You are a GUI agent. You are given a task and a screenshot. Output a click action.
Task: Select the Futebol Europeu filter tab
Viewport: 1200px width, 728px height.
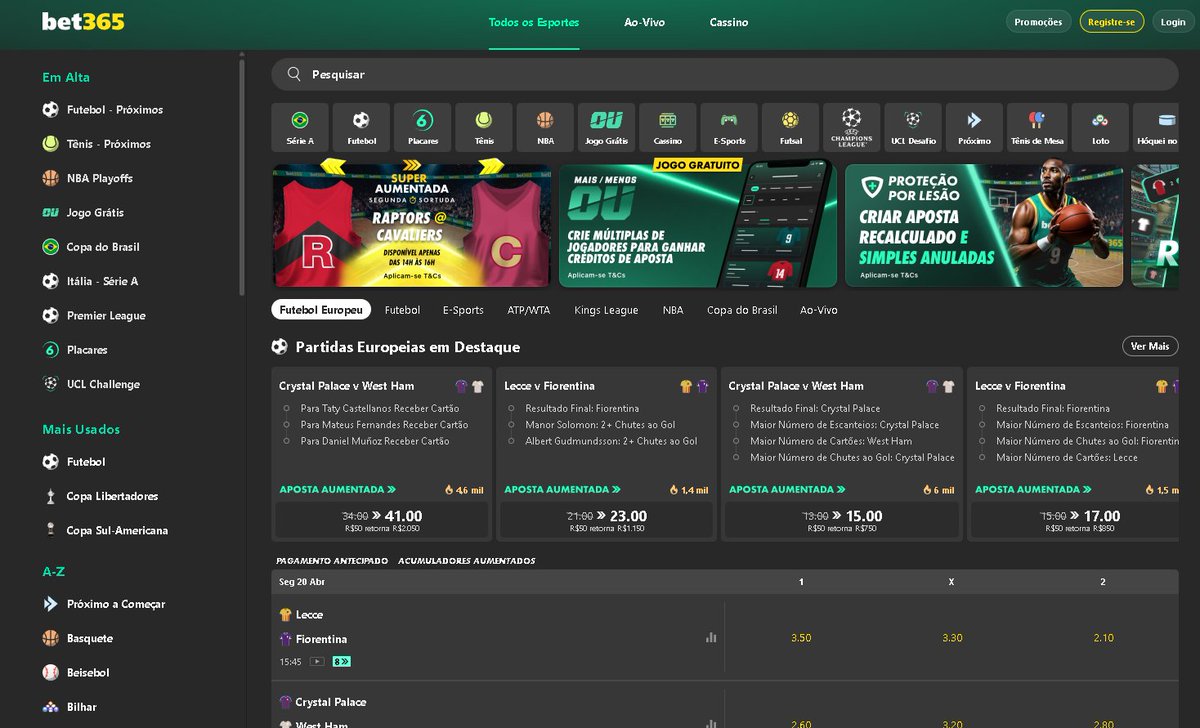click(321, 310)
